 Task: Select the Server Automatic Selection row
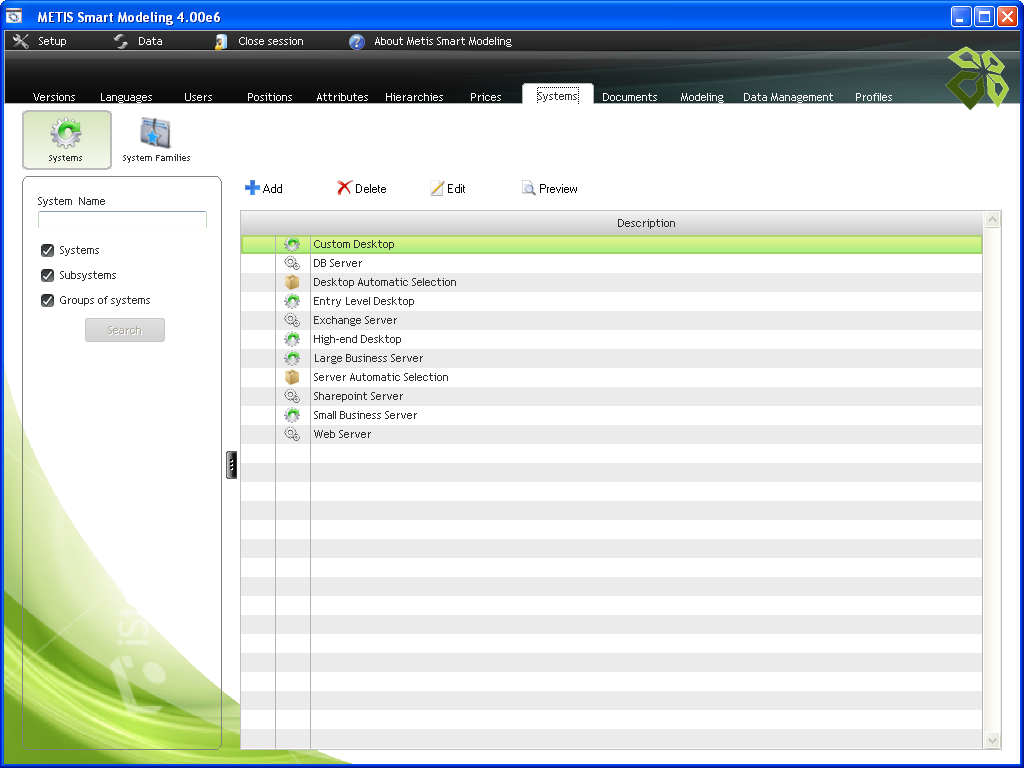tap(611, 377)
